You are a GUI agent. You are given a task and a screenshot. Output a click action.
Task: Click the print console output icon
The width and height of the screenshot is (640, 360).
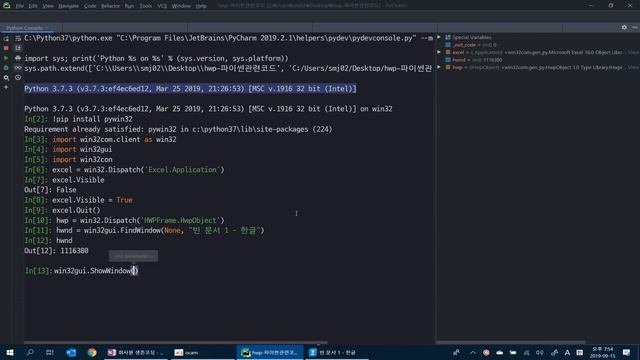[x=18, y=58]
